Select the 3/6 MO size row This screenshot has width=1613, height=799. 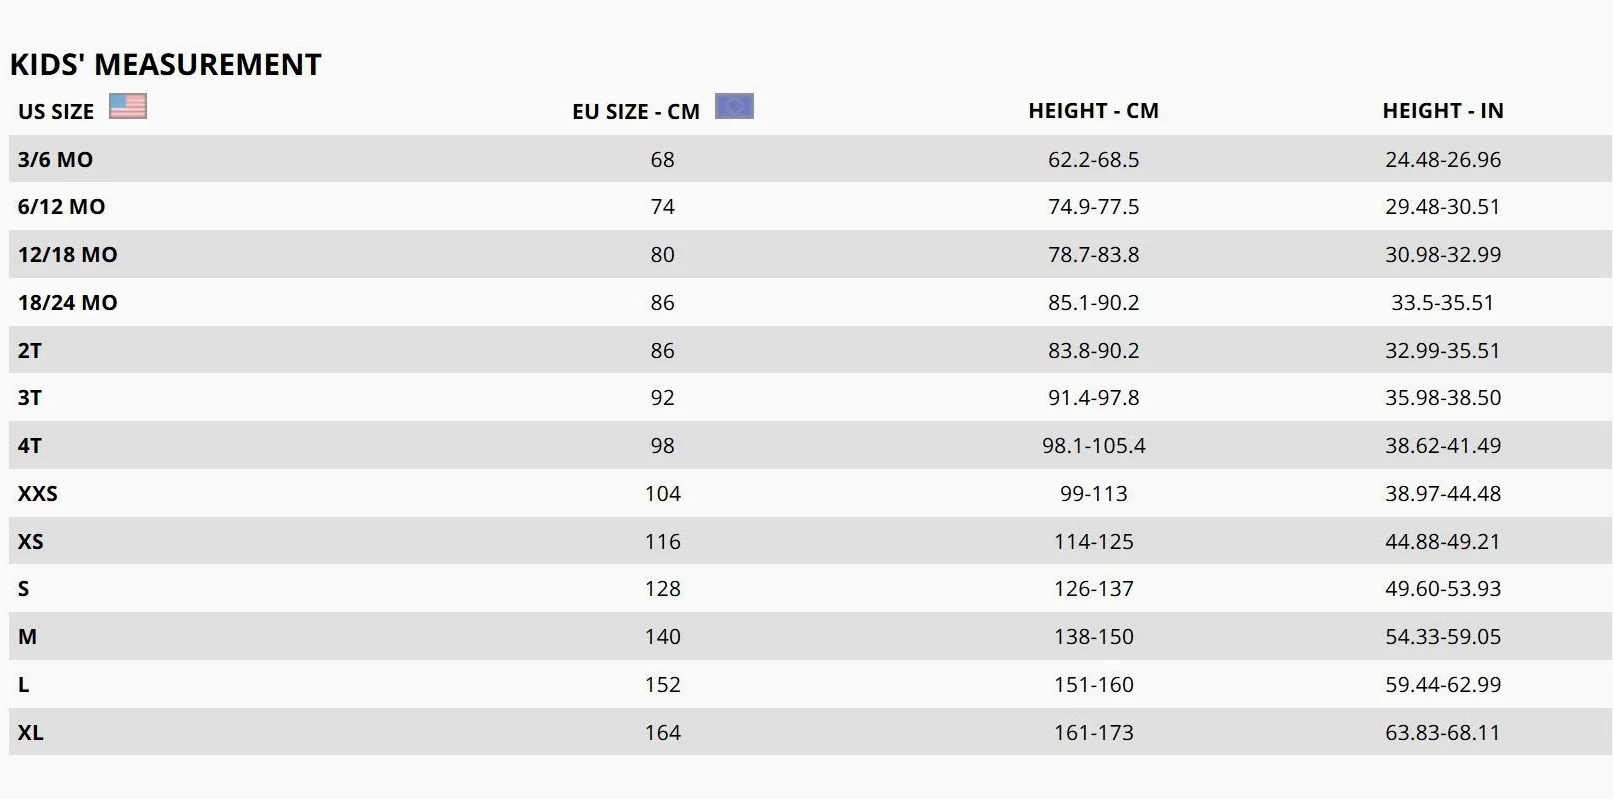tap(810, 159)
